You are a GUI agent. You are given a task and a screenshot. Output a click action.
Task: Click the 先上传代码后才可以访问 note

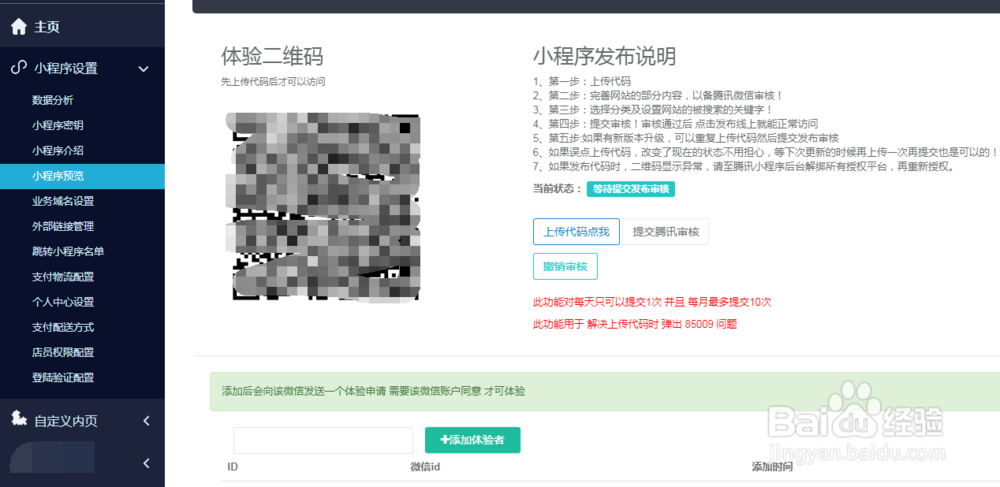273,82
